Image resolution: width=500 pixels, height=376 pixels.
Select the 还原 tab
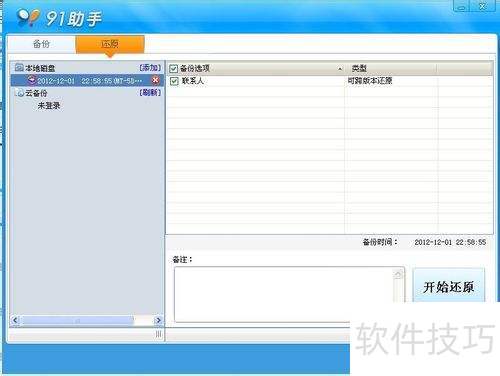coord(110,44)
